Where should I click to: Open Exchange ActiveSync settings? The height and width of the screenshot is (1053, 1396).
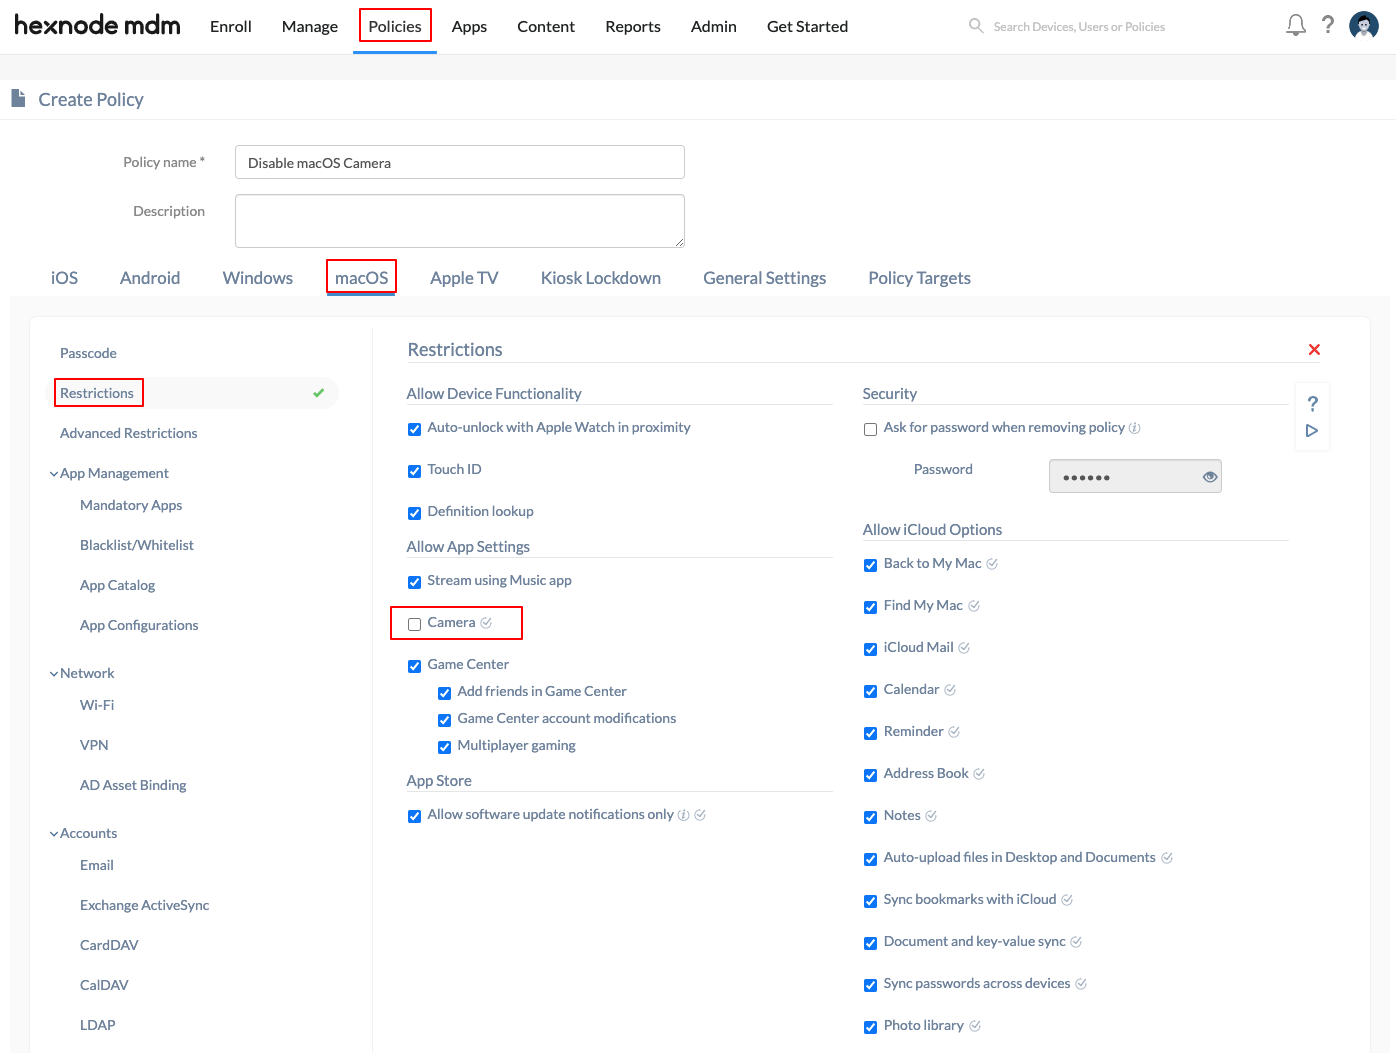[145, 905]
